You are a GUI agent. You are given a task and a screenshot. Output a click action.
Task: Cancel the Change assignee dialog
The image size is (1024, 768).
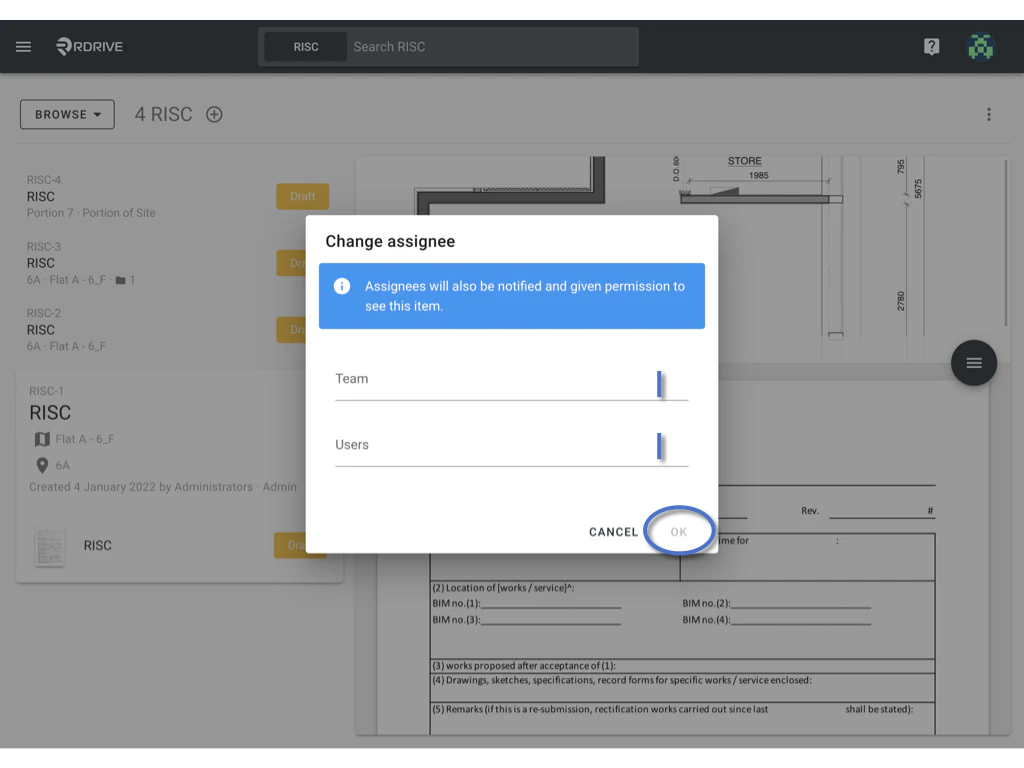click(613, 531)
